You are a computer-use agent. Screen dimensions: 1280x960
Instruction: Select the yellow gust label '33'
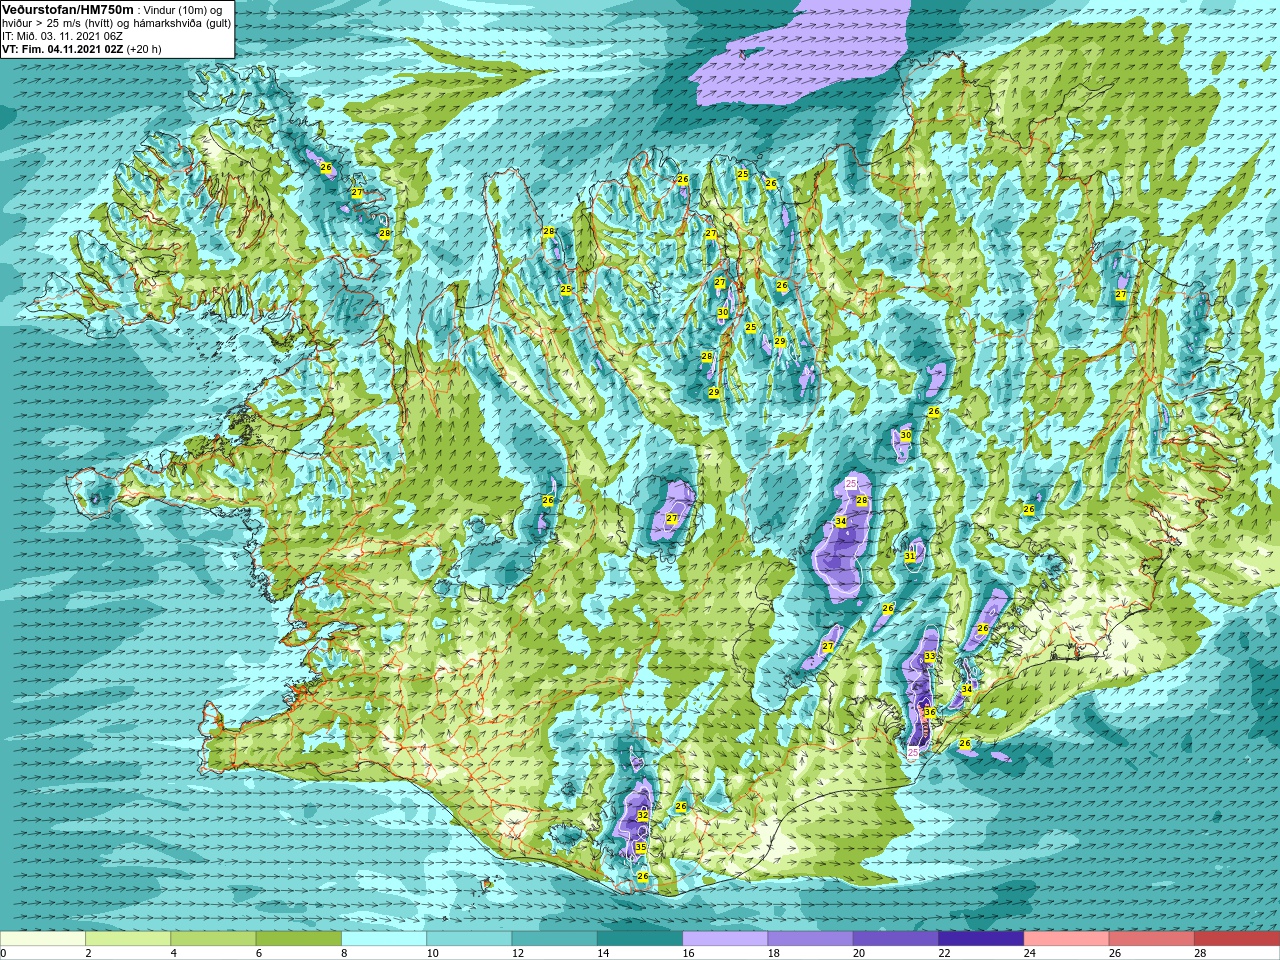(x=930, y=656)
